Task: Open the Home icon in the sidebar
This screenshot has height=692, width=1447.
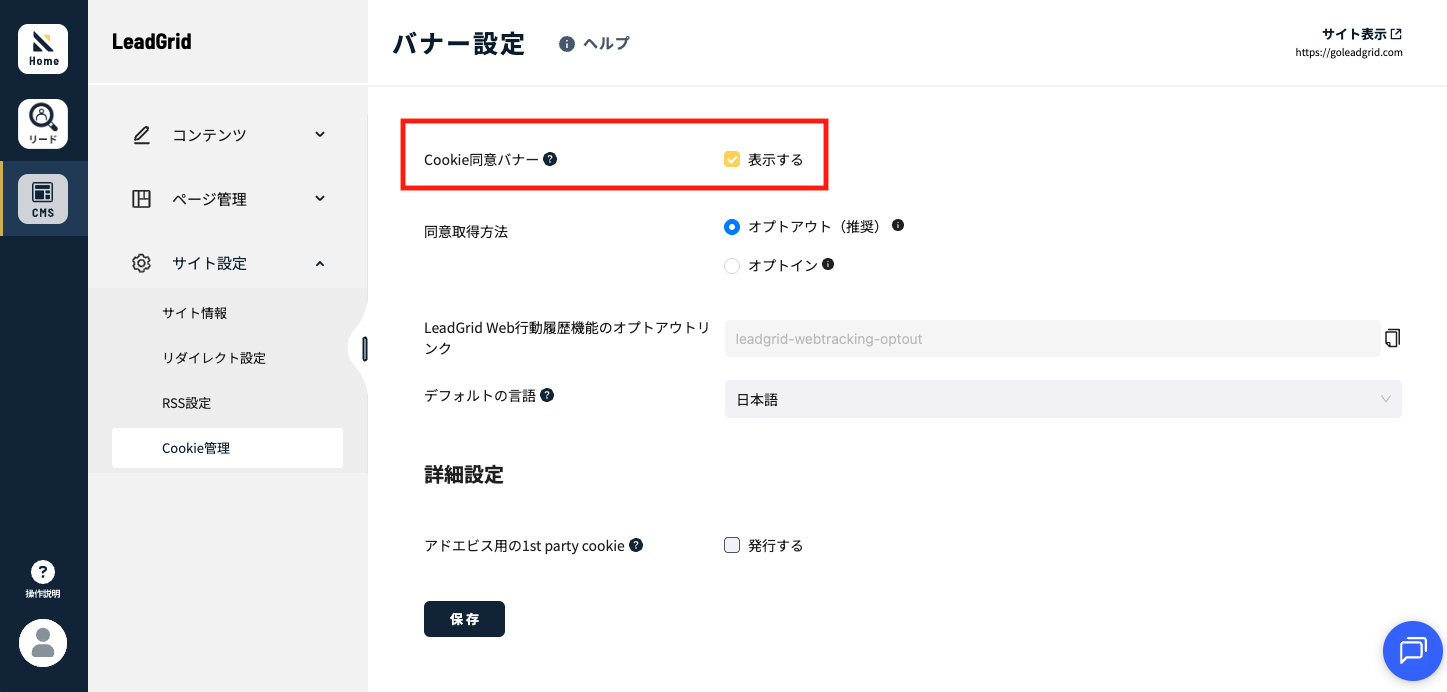Action: [43, 49]
